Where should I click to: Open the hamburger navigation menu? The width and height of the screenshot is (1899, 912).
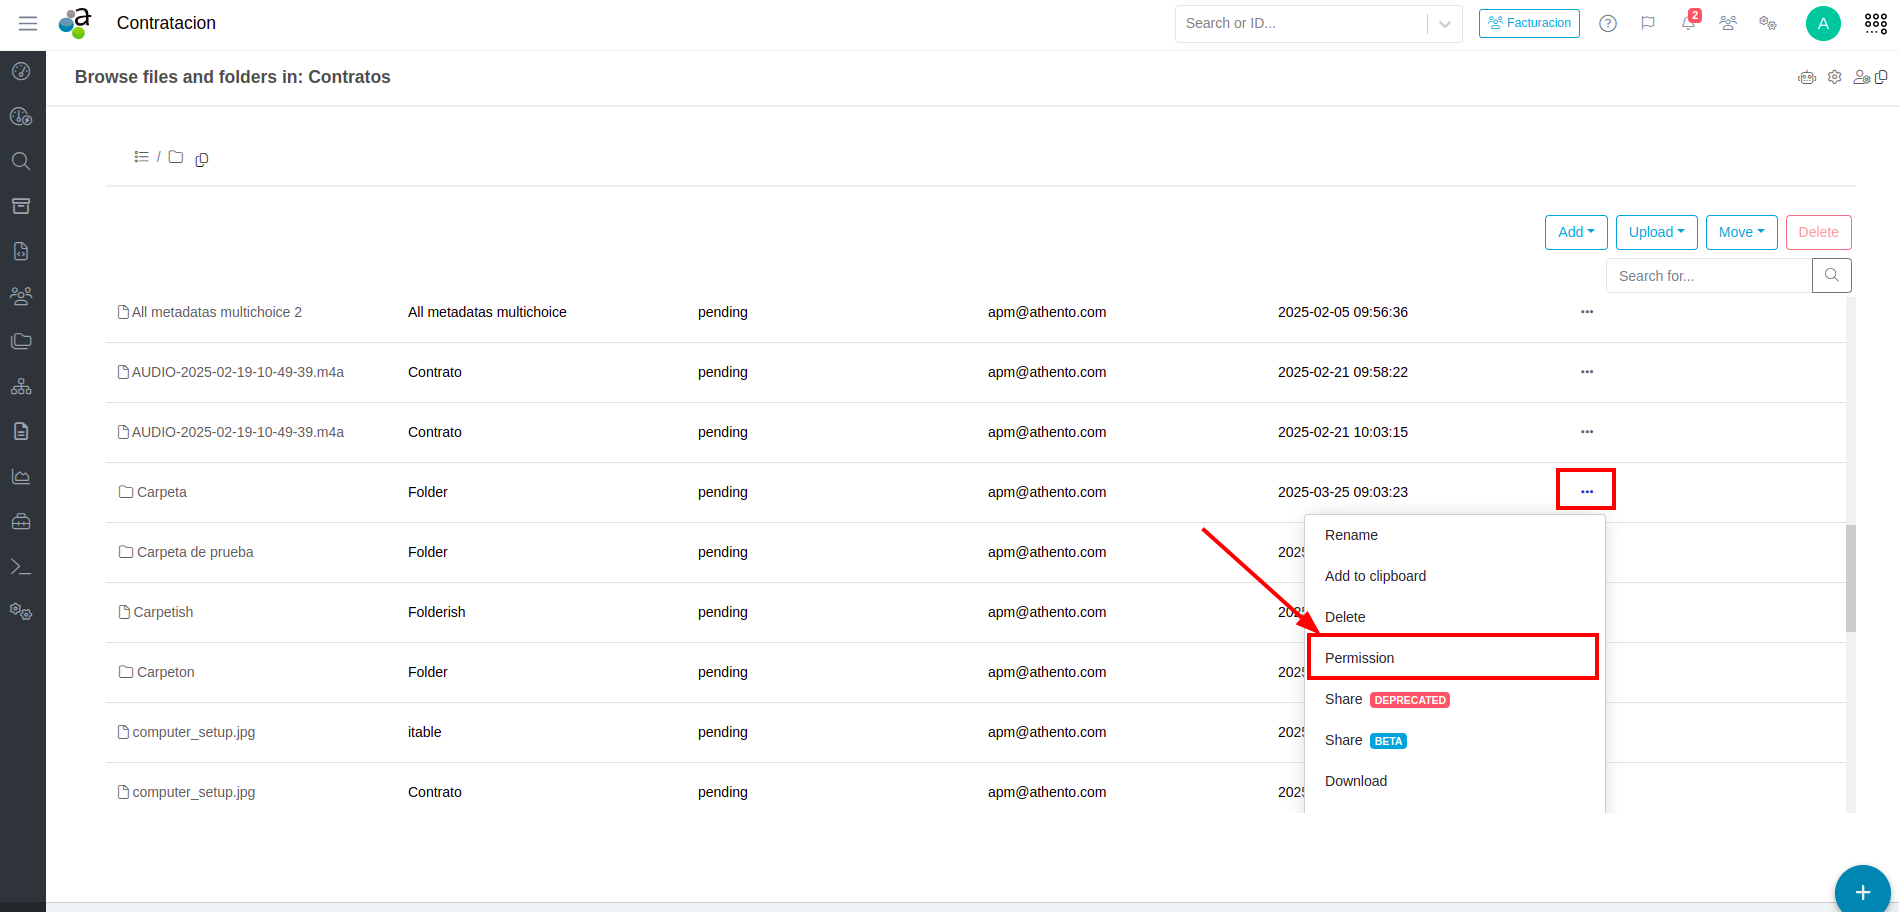coord(28,23)
